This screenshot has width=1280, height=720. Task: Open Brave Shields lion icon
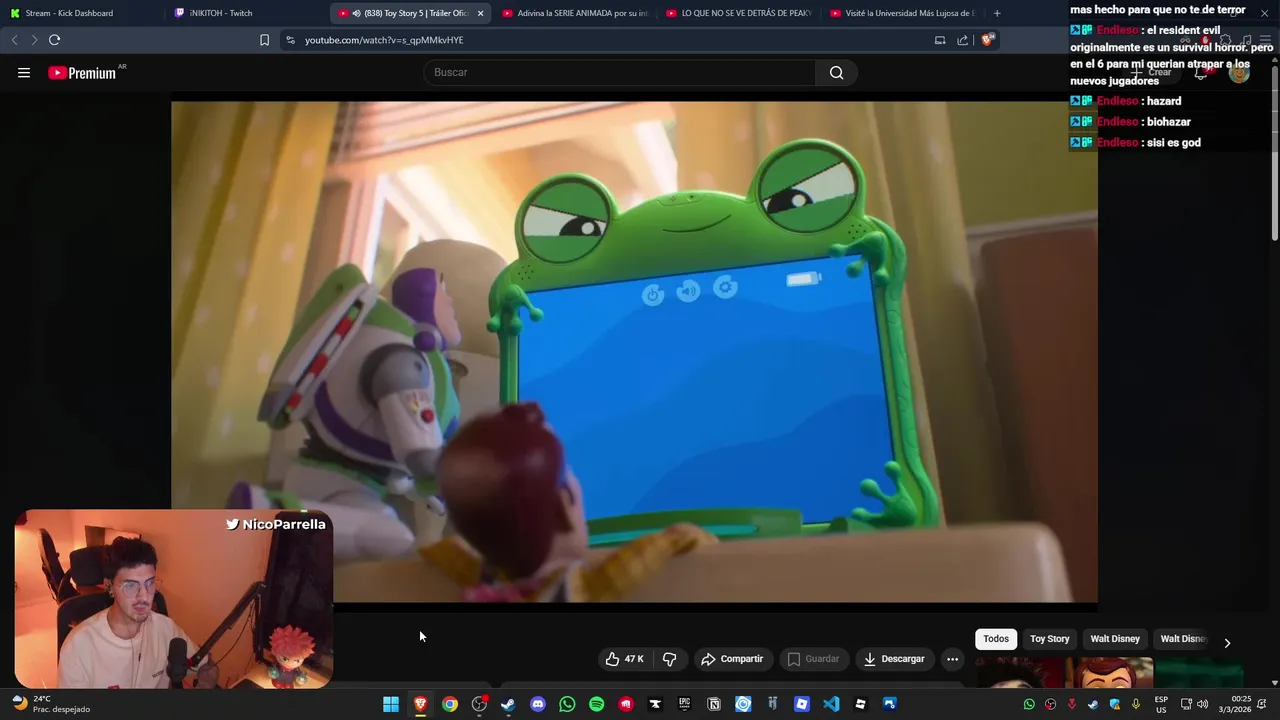click(x=987, y=40)
